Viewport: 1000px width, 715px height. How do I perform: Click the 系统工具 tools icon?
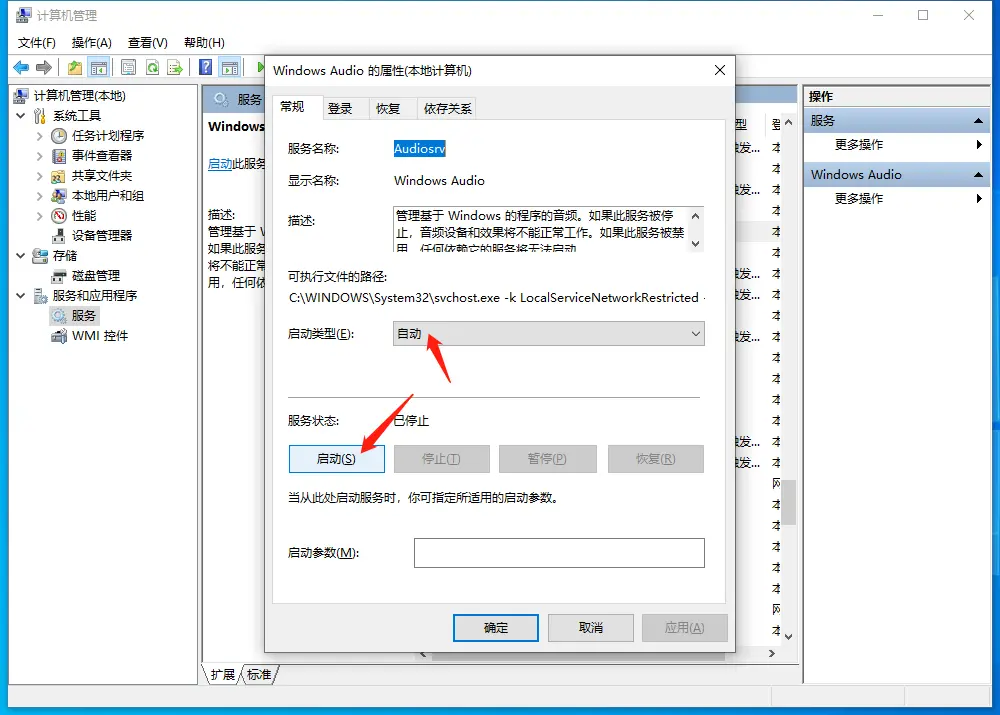(x=40, y=115)
